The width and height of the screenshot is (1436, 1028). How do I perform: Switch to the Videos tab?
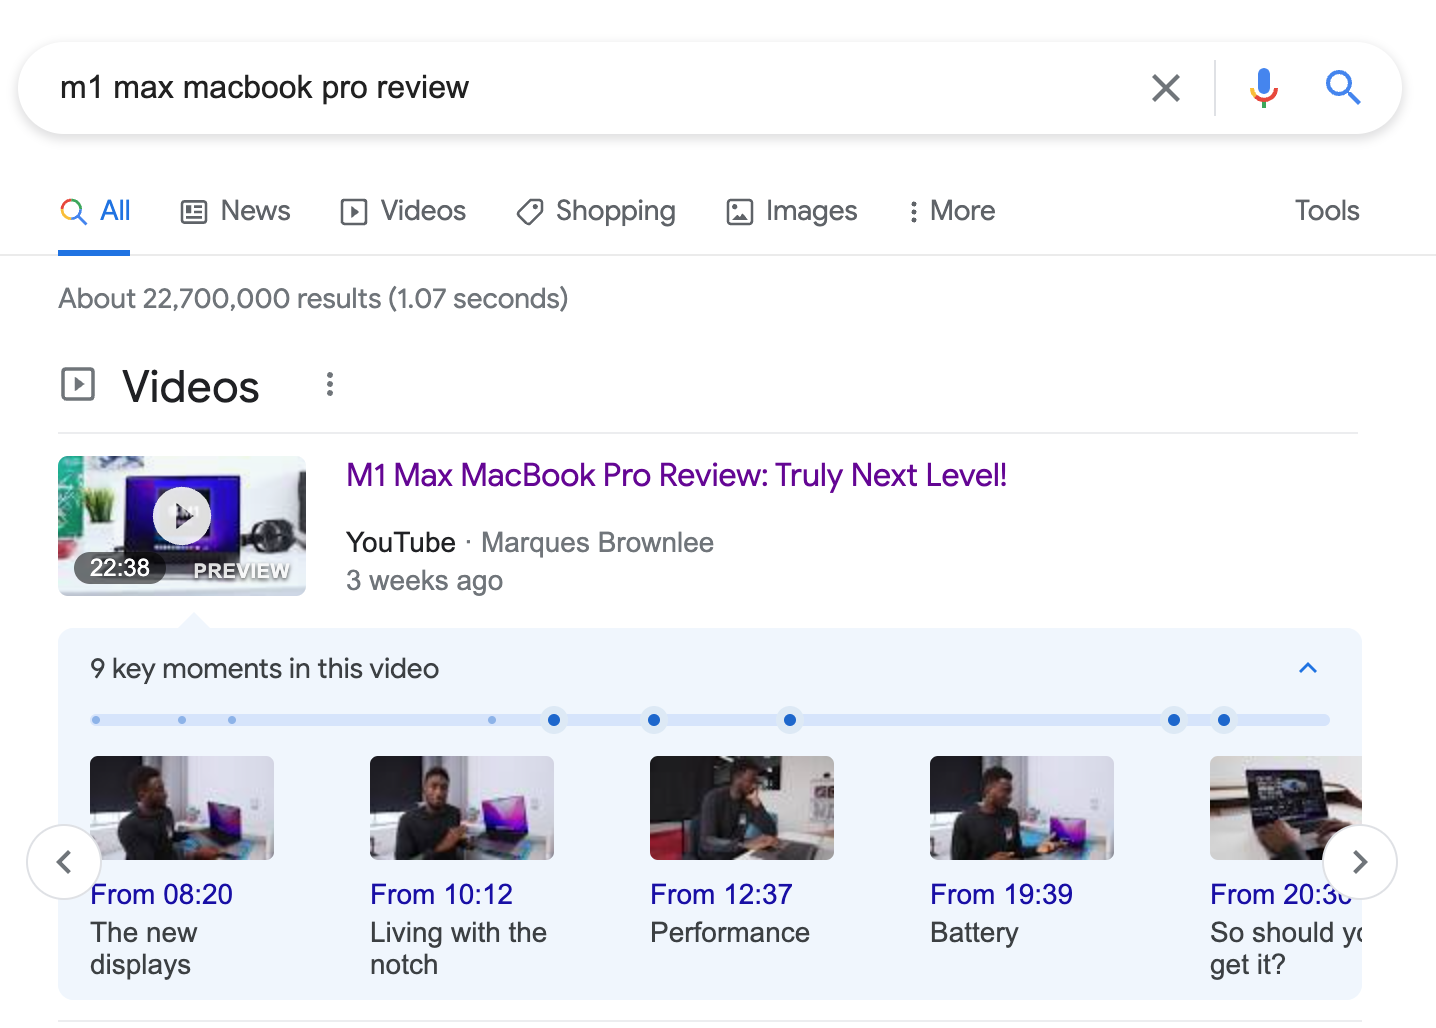point(403,211)
